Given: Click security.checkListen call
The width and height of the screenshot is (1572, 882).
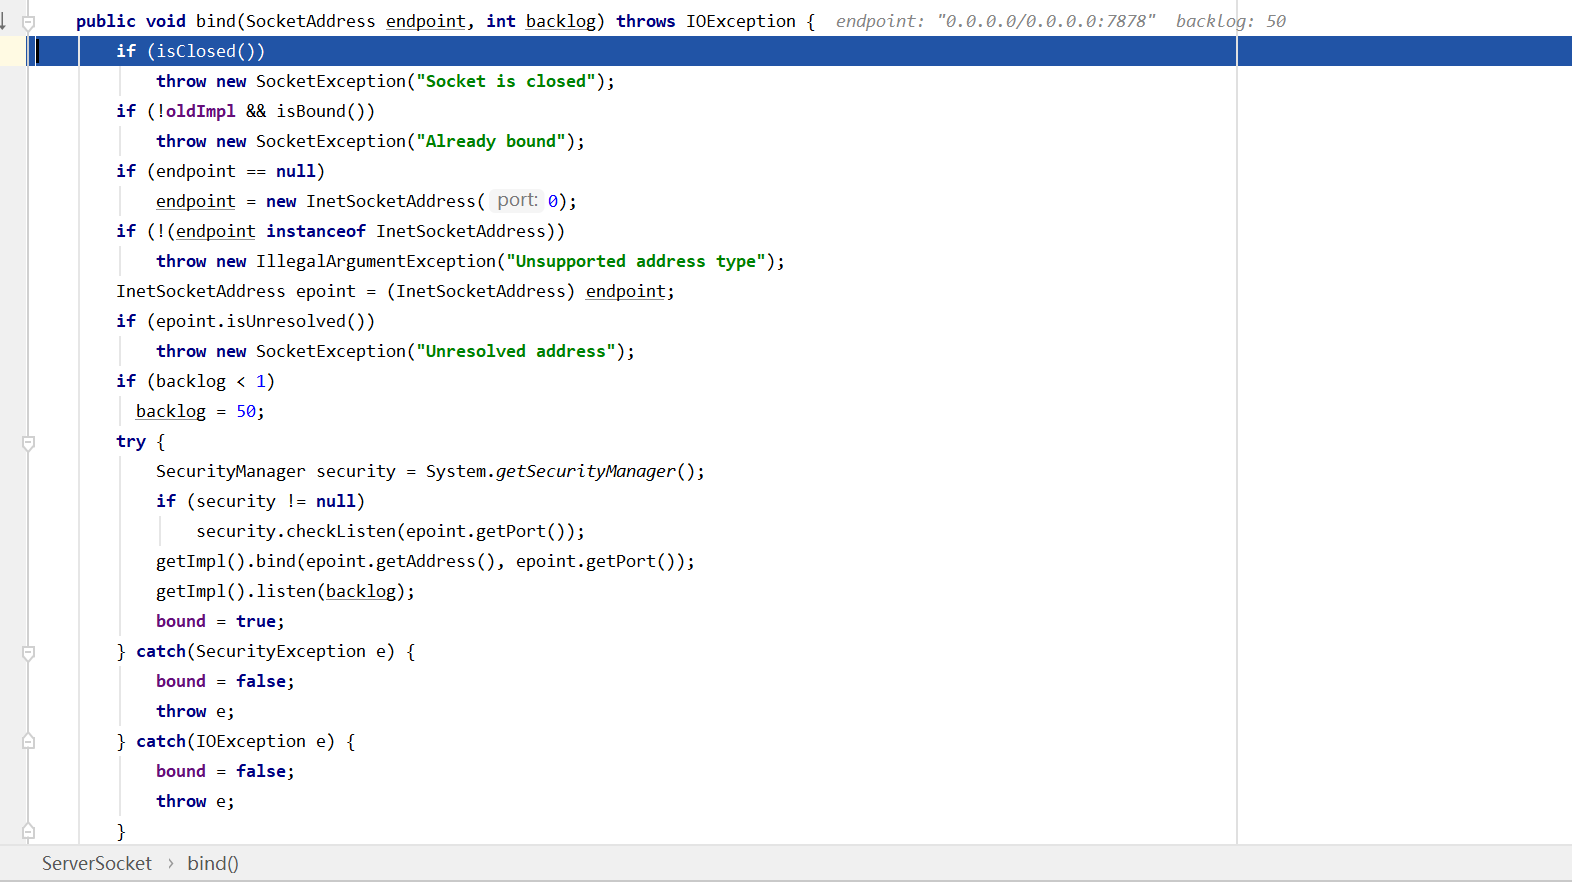Looking at the screenshot, I should [296, 531].
